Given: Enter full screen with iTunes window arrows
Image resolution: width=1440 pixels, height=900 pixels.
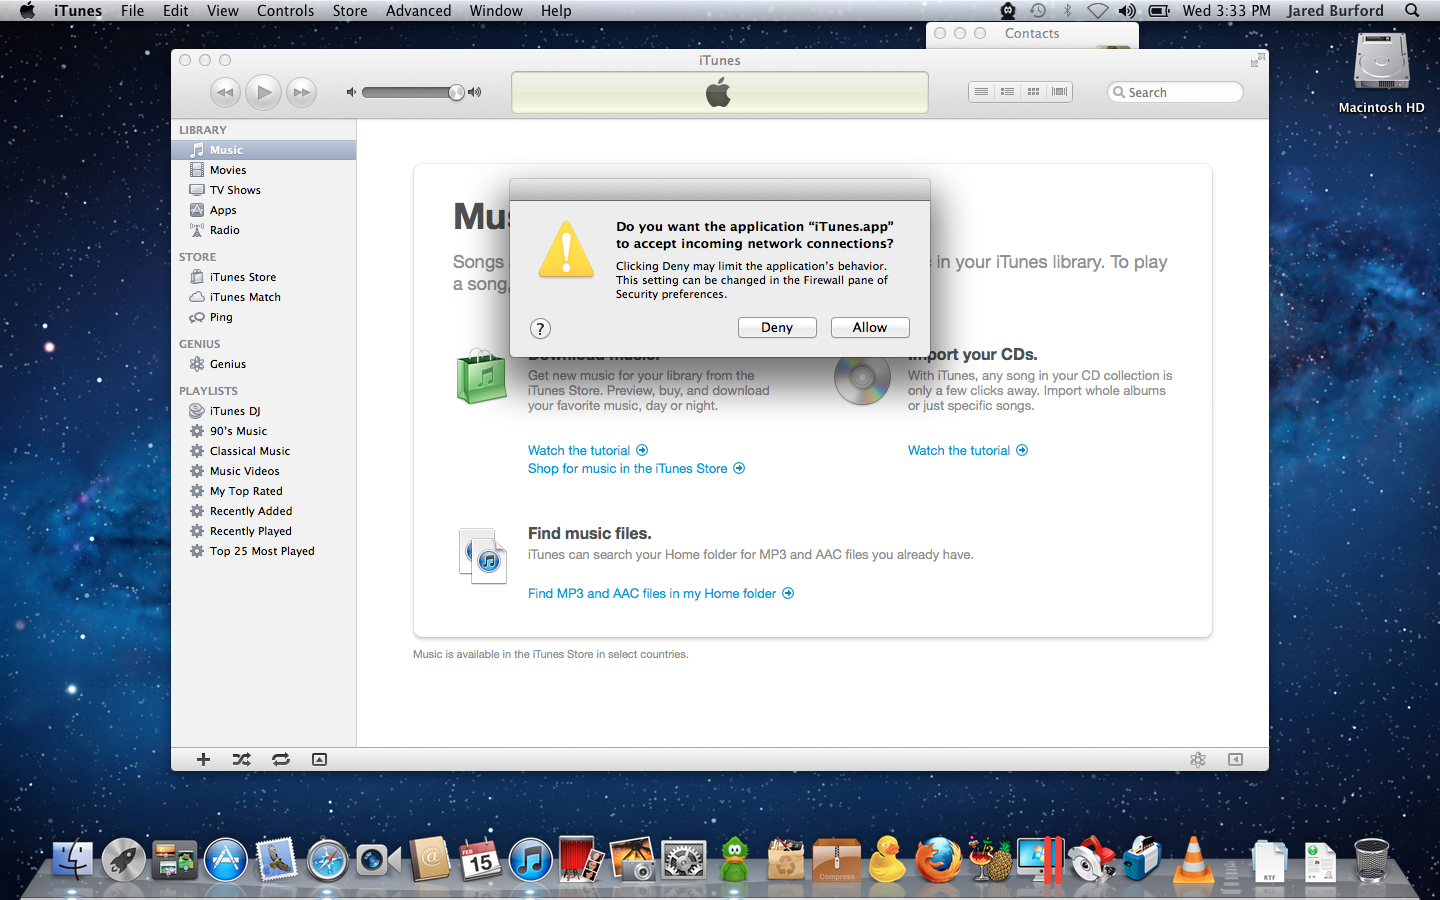Looking at the screenshot, I should pyautogui.click(x=1256, y=61).
